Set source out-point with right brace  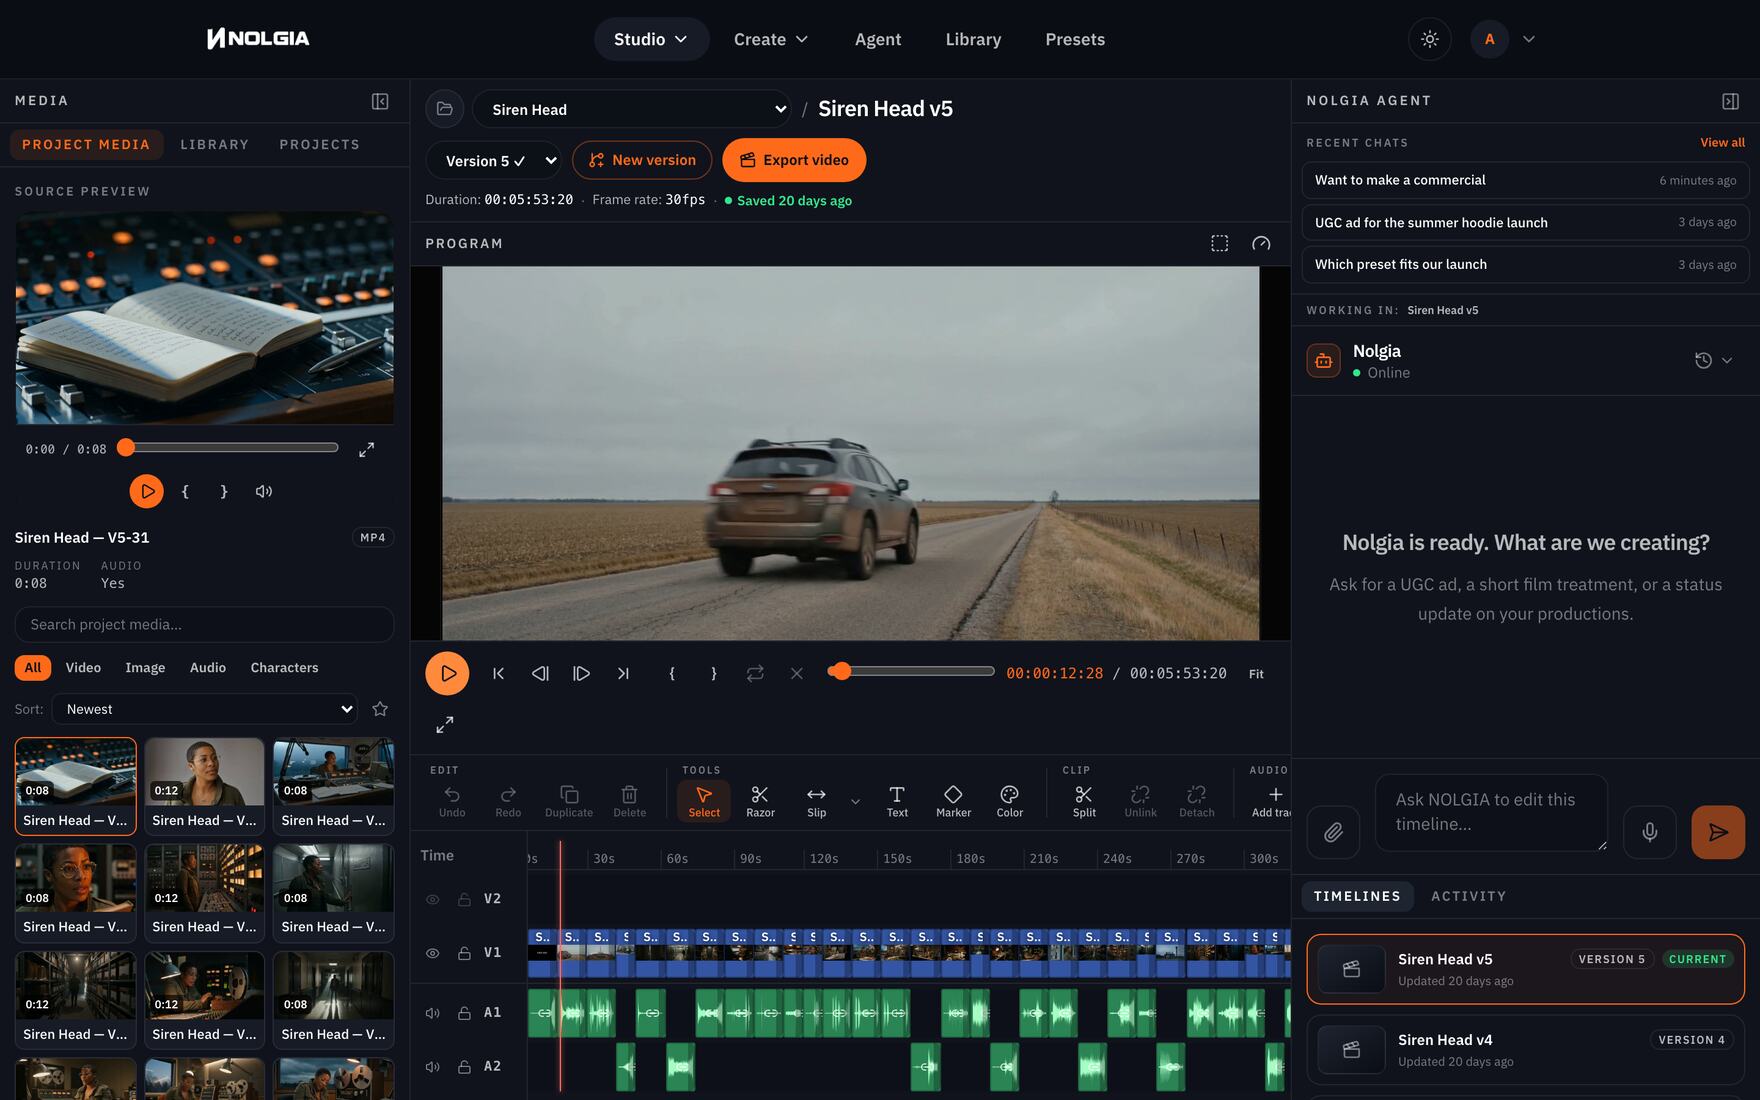pos(224,491)
